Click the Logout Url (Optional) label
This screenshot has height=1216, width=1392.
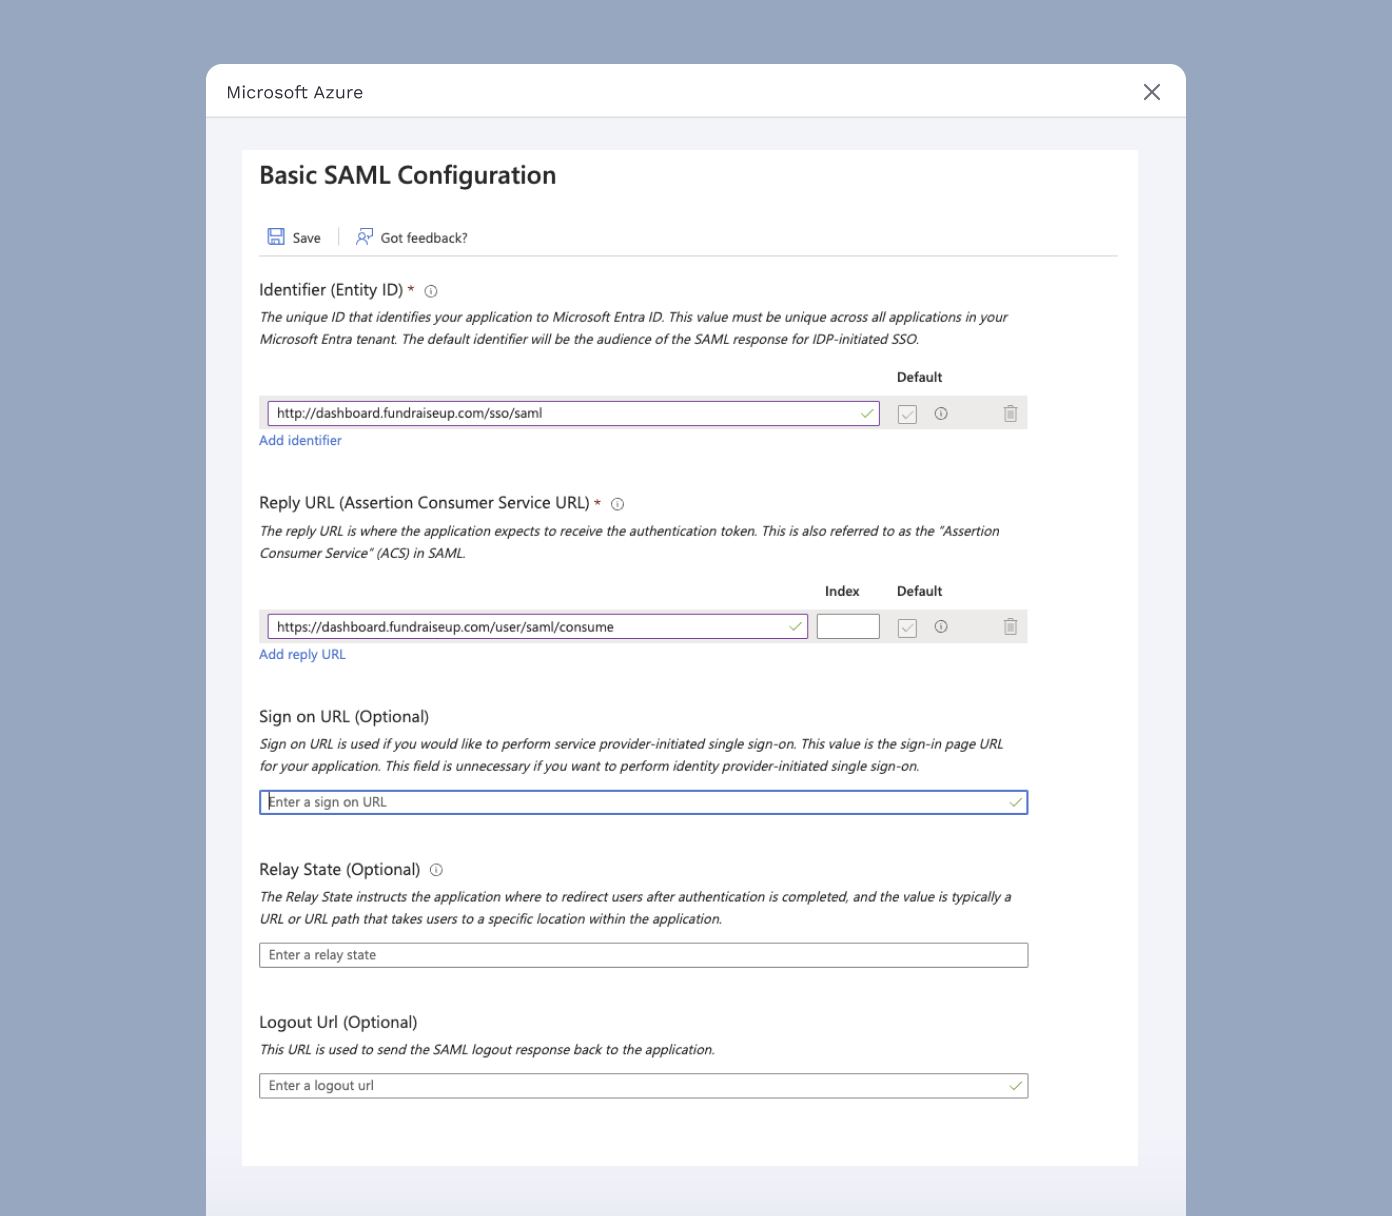click(338, 1022)
